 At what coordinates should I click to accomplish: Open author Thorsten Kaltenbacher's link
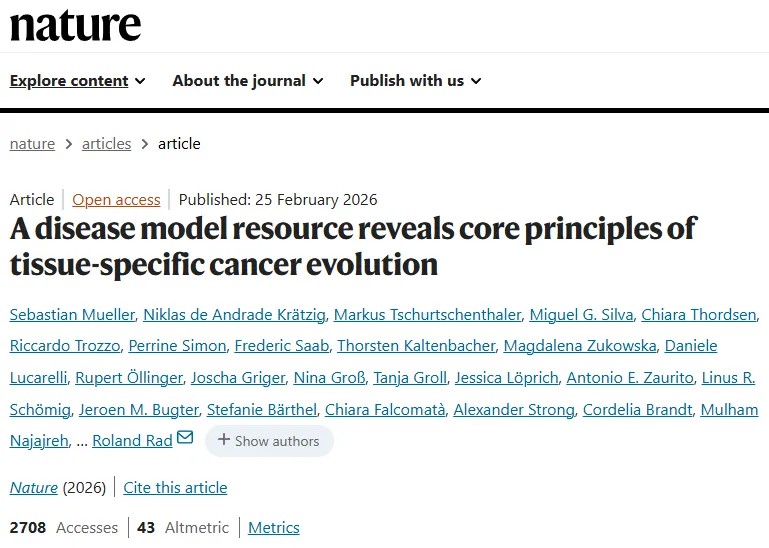click(416, 346)
